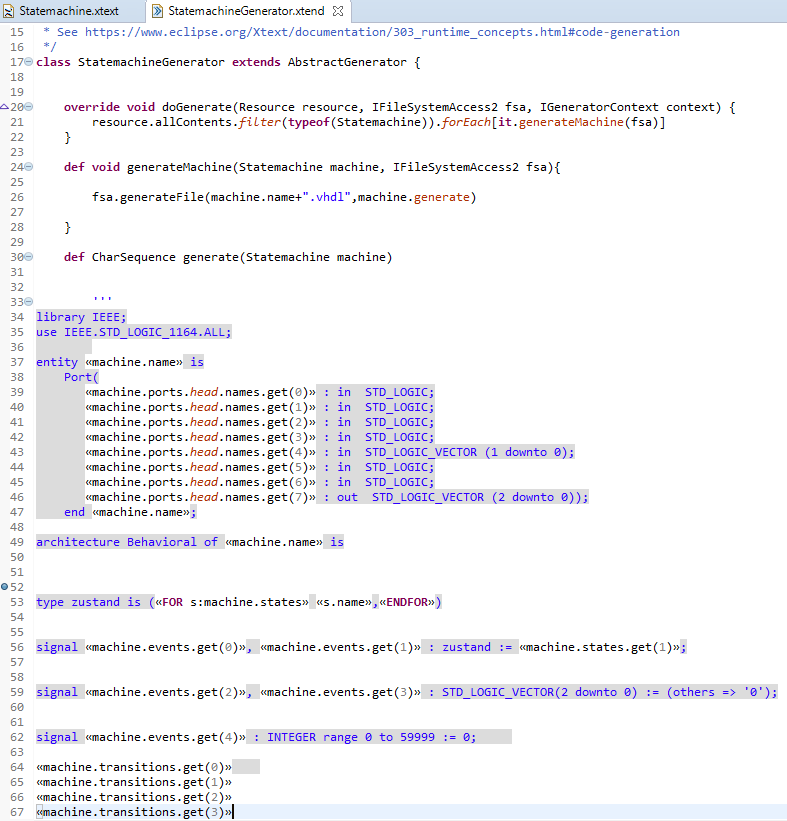Image resolution: width=787 pixels, height=821 pixels.
Task: Click 'use IEEE.STD_LOGIC_1164.ALL;' line
Action: [134, 332]
